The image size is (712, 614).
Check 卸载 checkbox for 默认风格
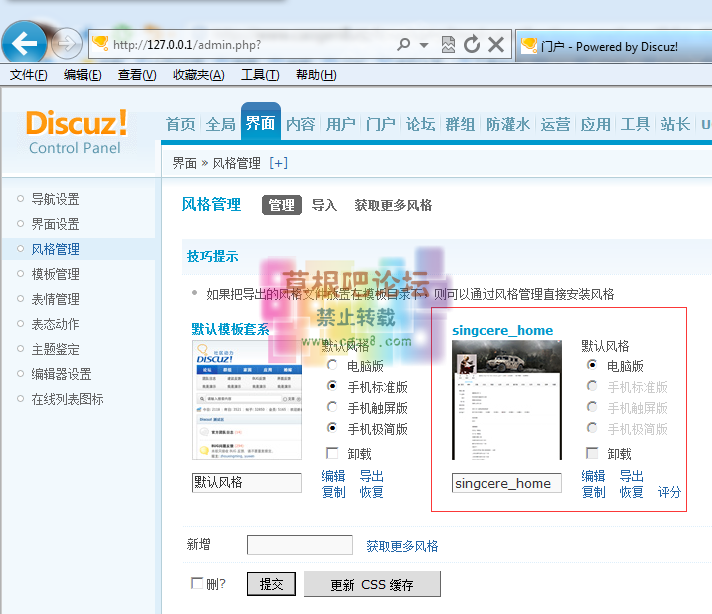point(332,453)
